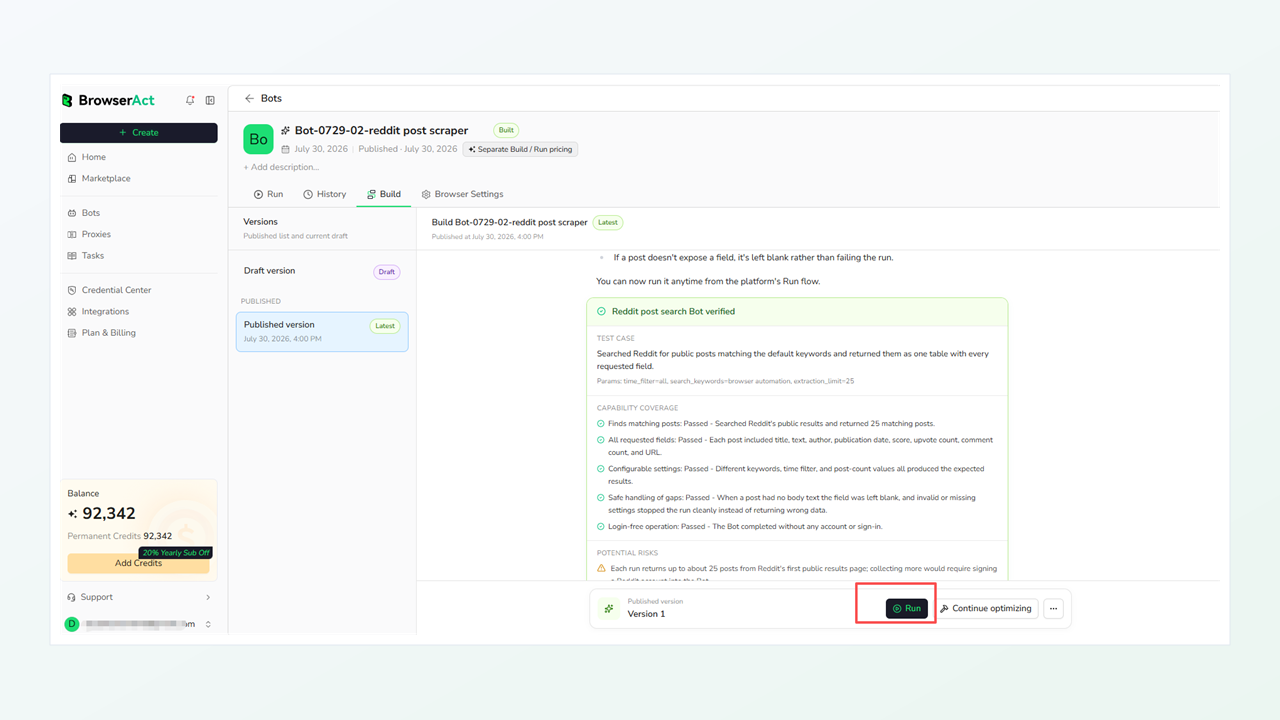Image resolution: width=1280 pixels, height=720 pixels.
Task: Expand the Support menu chevron
Action: click(208, 597)
